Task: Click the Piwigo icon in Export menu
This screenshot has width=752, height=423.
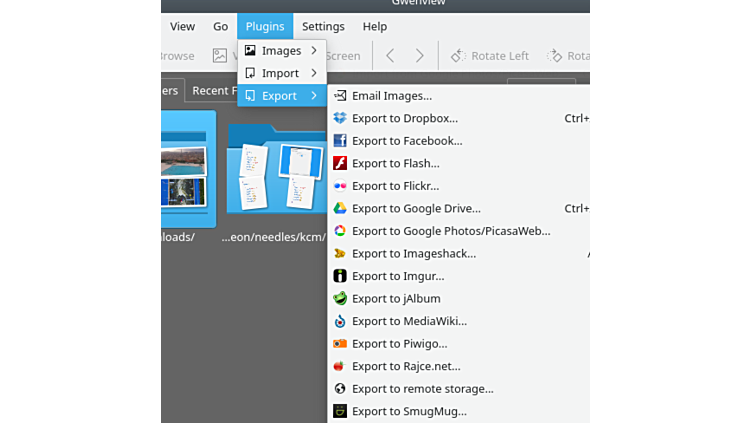Action: [x=340, y=343]
